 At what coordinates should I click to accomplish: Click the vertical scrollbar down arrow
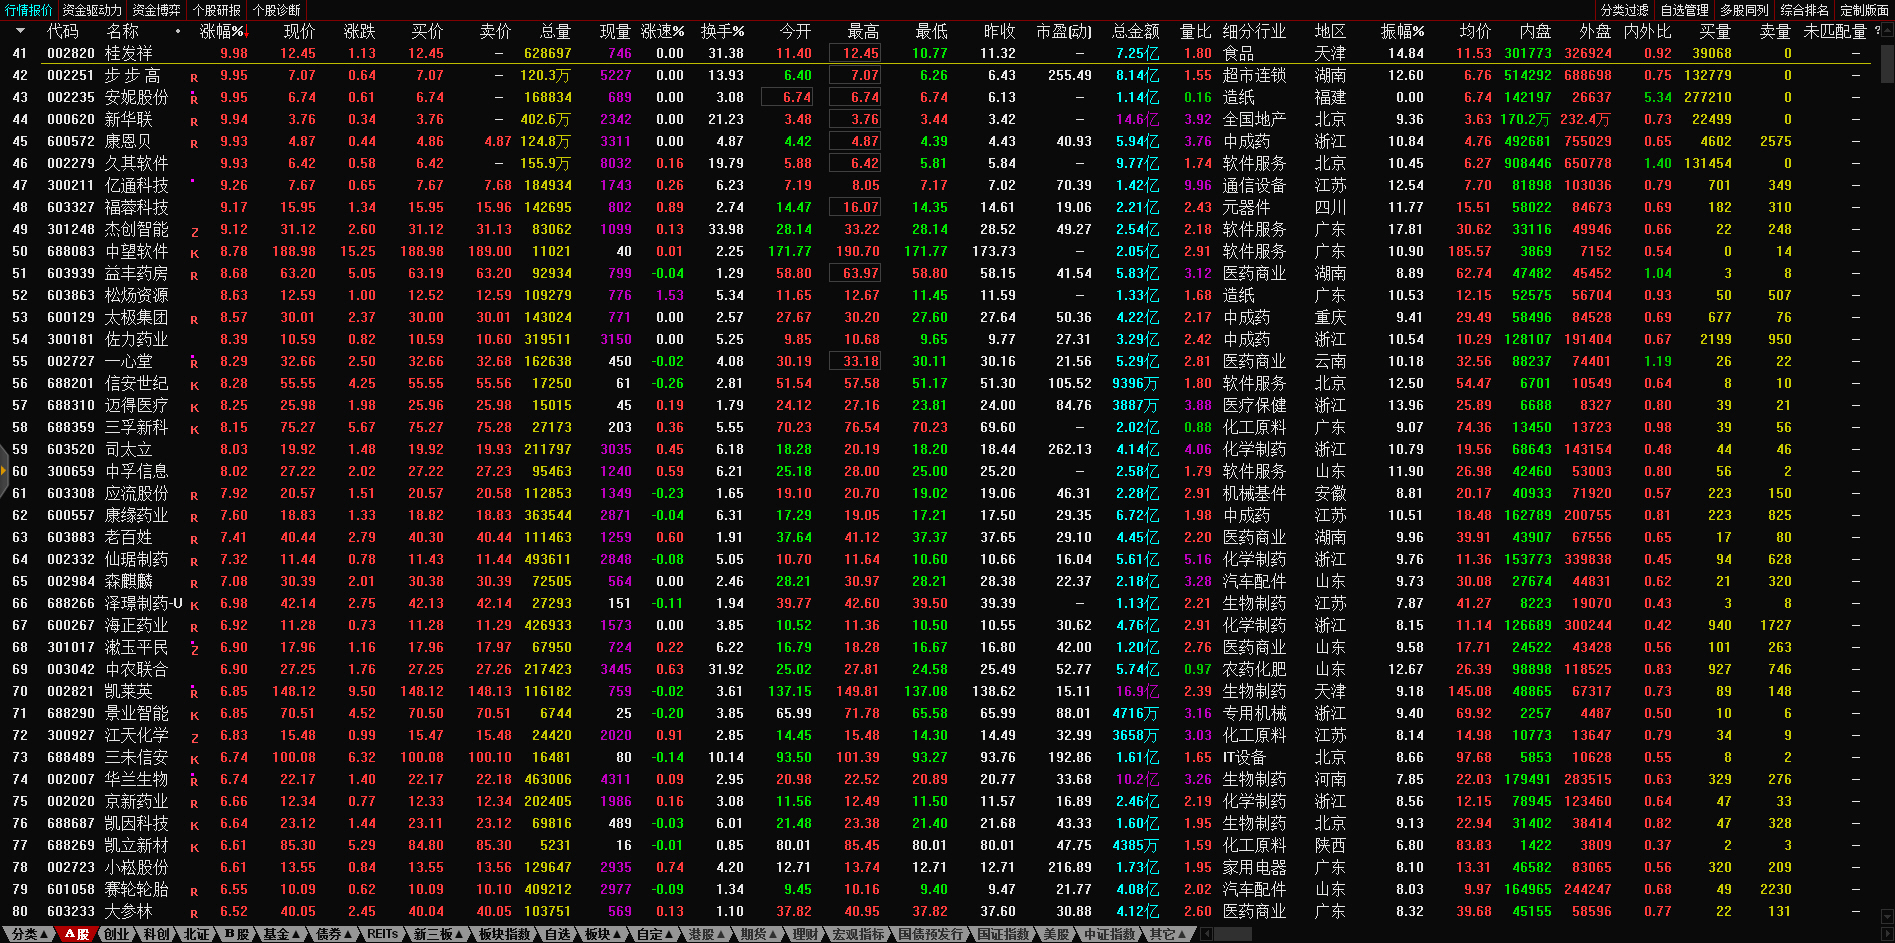click(x=1887, y=916)
